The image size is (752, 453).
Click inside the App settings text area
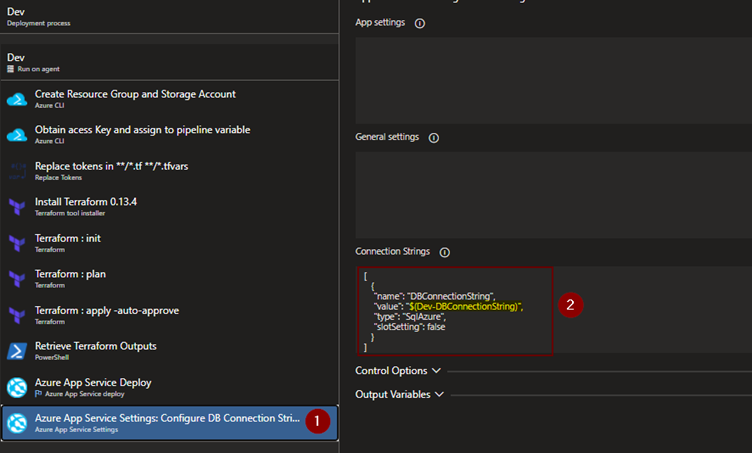click(x=553, y=81)
